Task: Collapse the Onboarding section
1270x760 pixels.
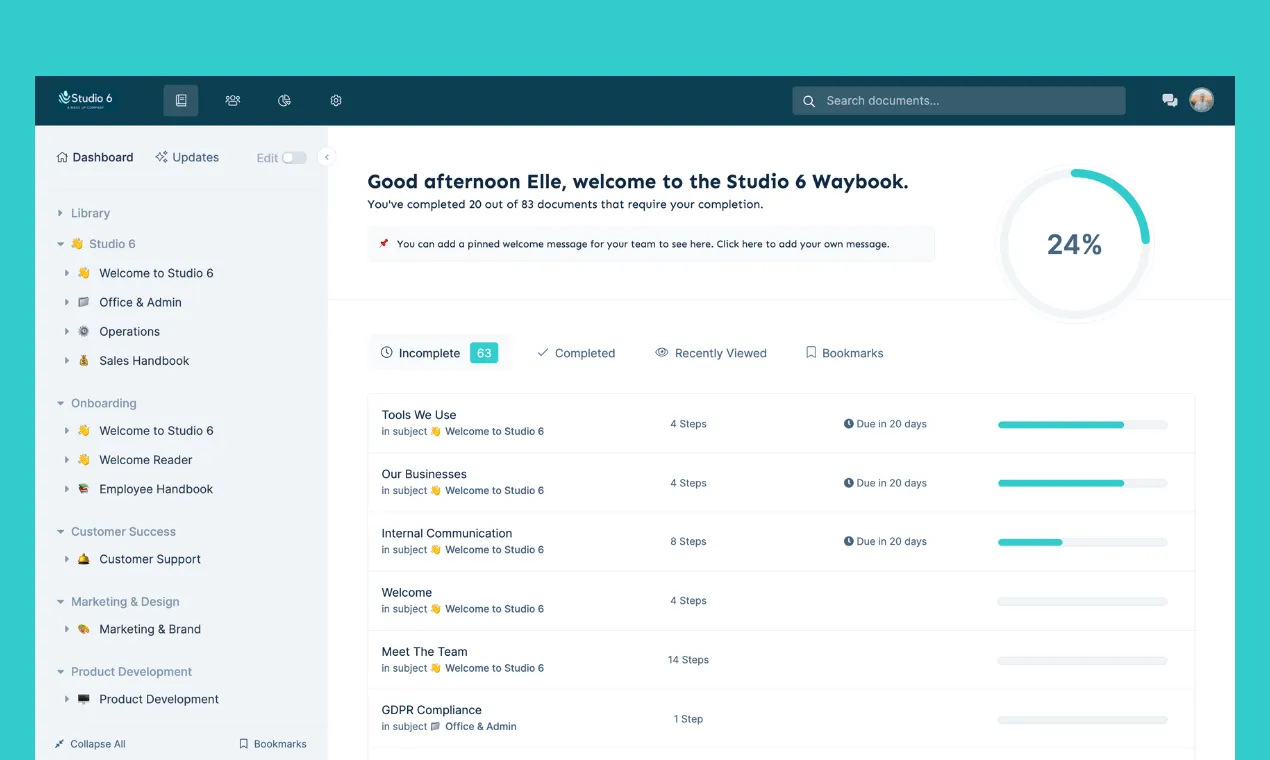Action: coord(61,404)
